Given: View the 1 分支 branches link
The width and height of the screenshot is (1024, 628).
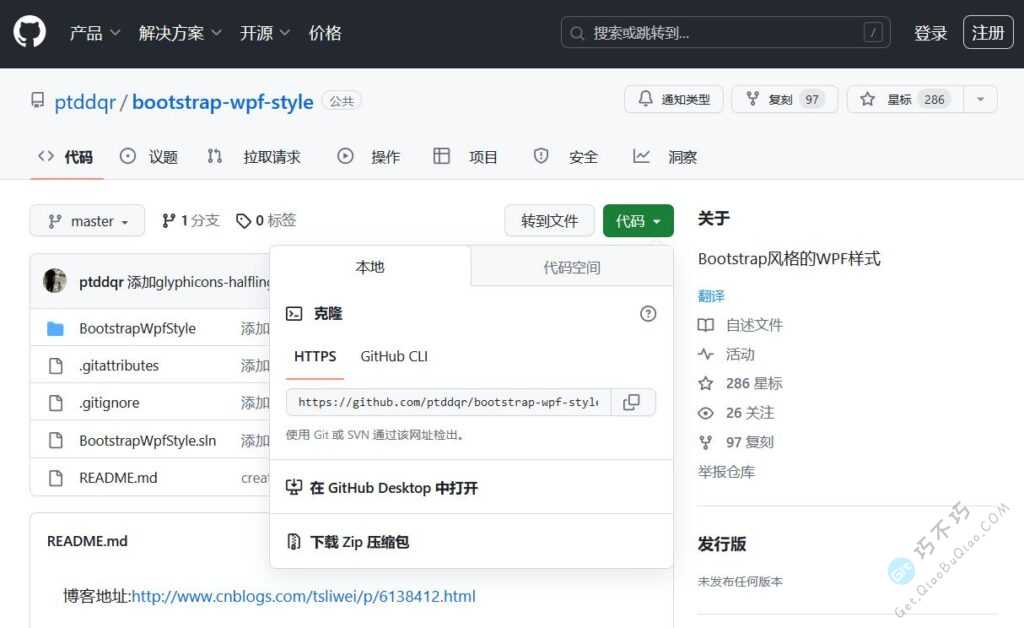Looking at the screenshot, I should (191, 221).
